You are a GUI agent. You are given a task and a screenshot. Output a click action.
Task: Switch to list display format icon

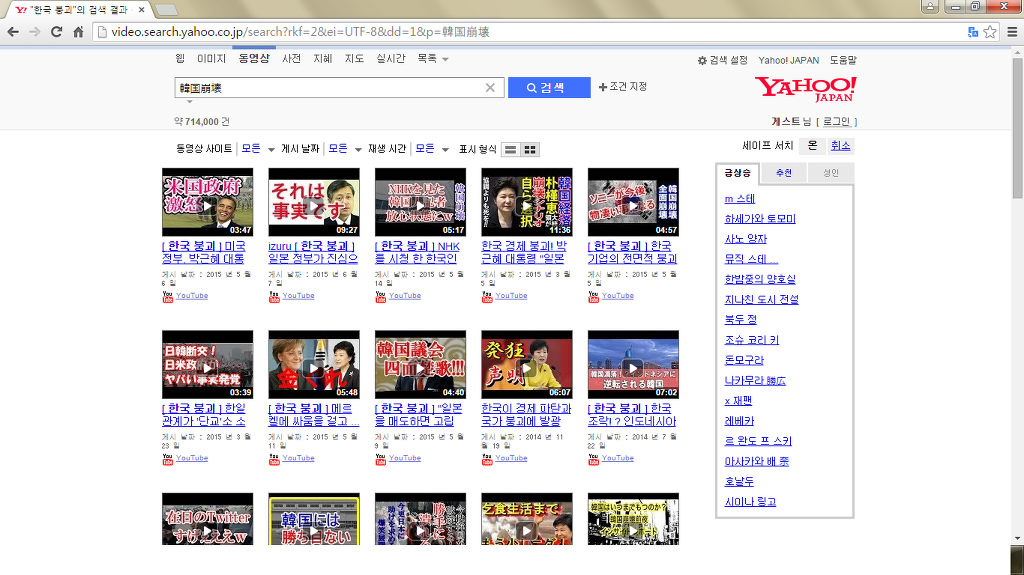pos(511,150)
